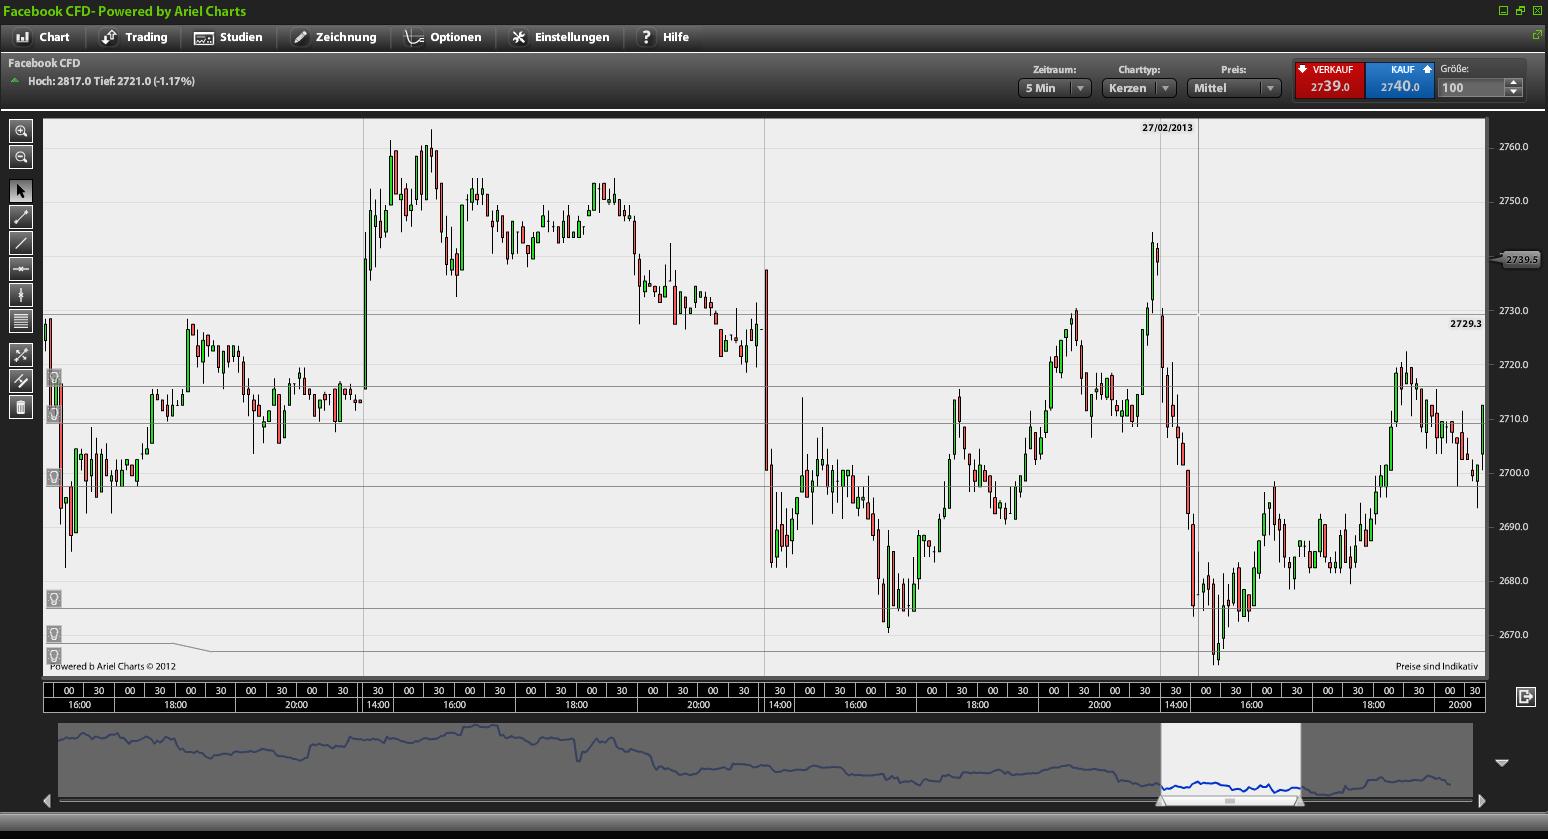1548x839 pixels.
Task: Click the lowest lightbulb marker above the copyright text
Action: pyautogui.click(x=54, y=656)
